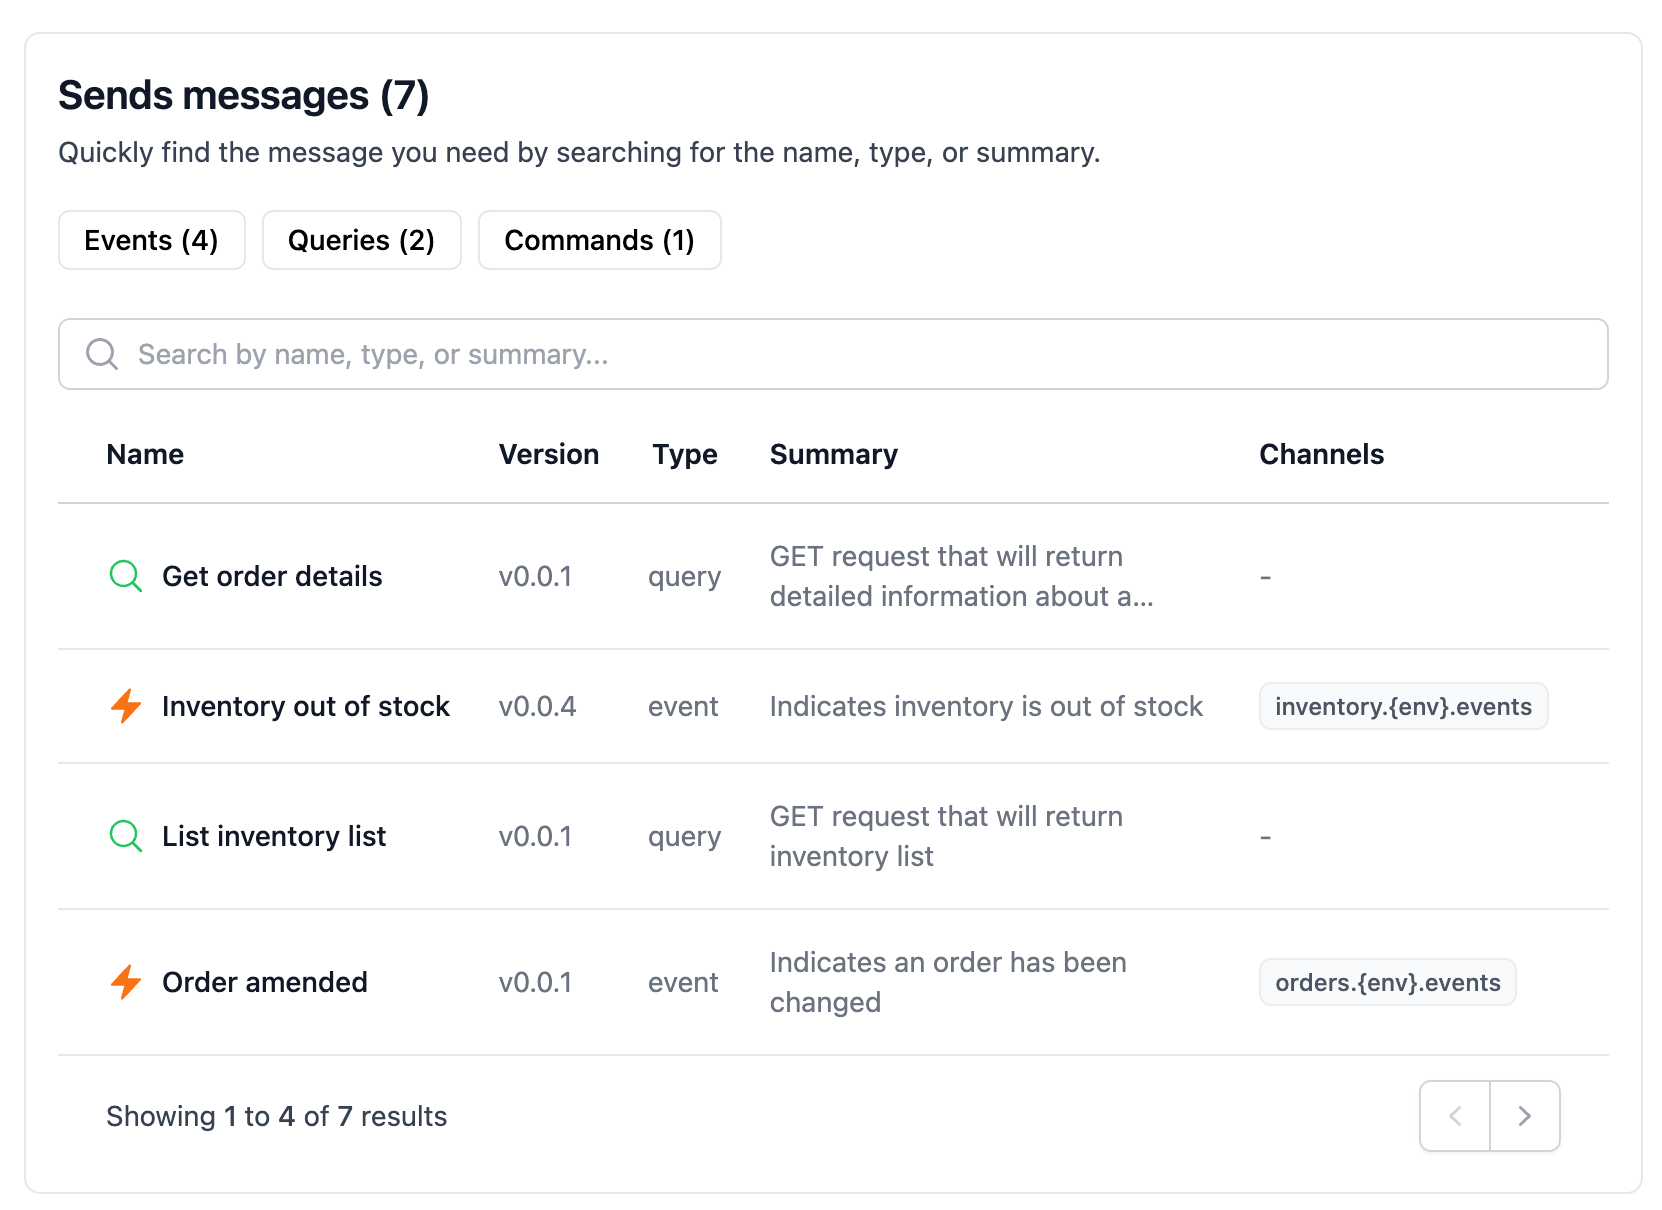Open the next page of results

click(1524, 1116)
